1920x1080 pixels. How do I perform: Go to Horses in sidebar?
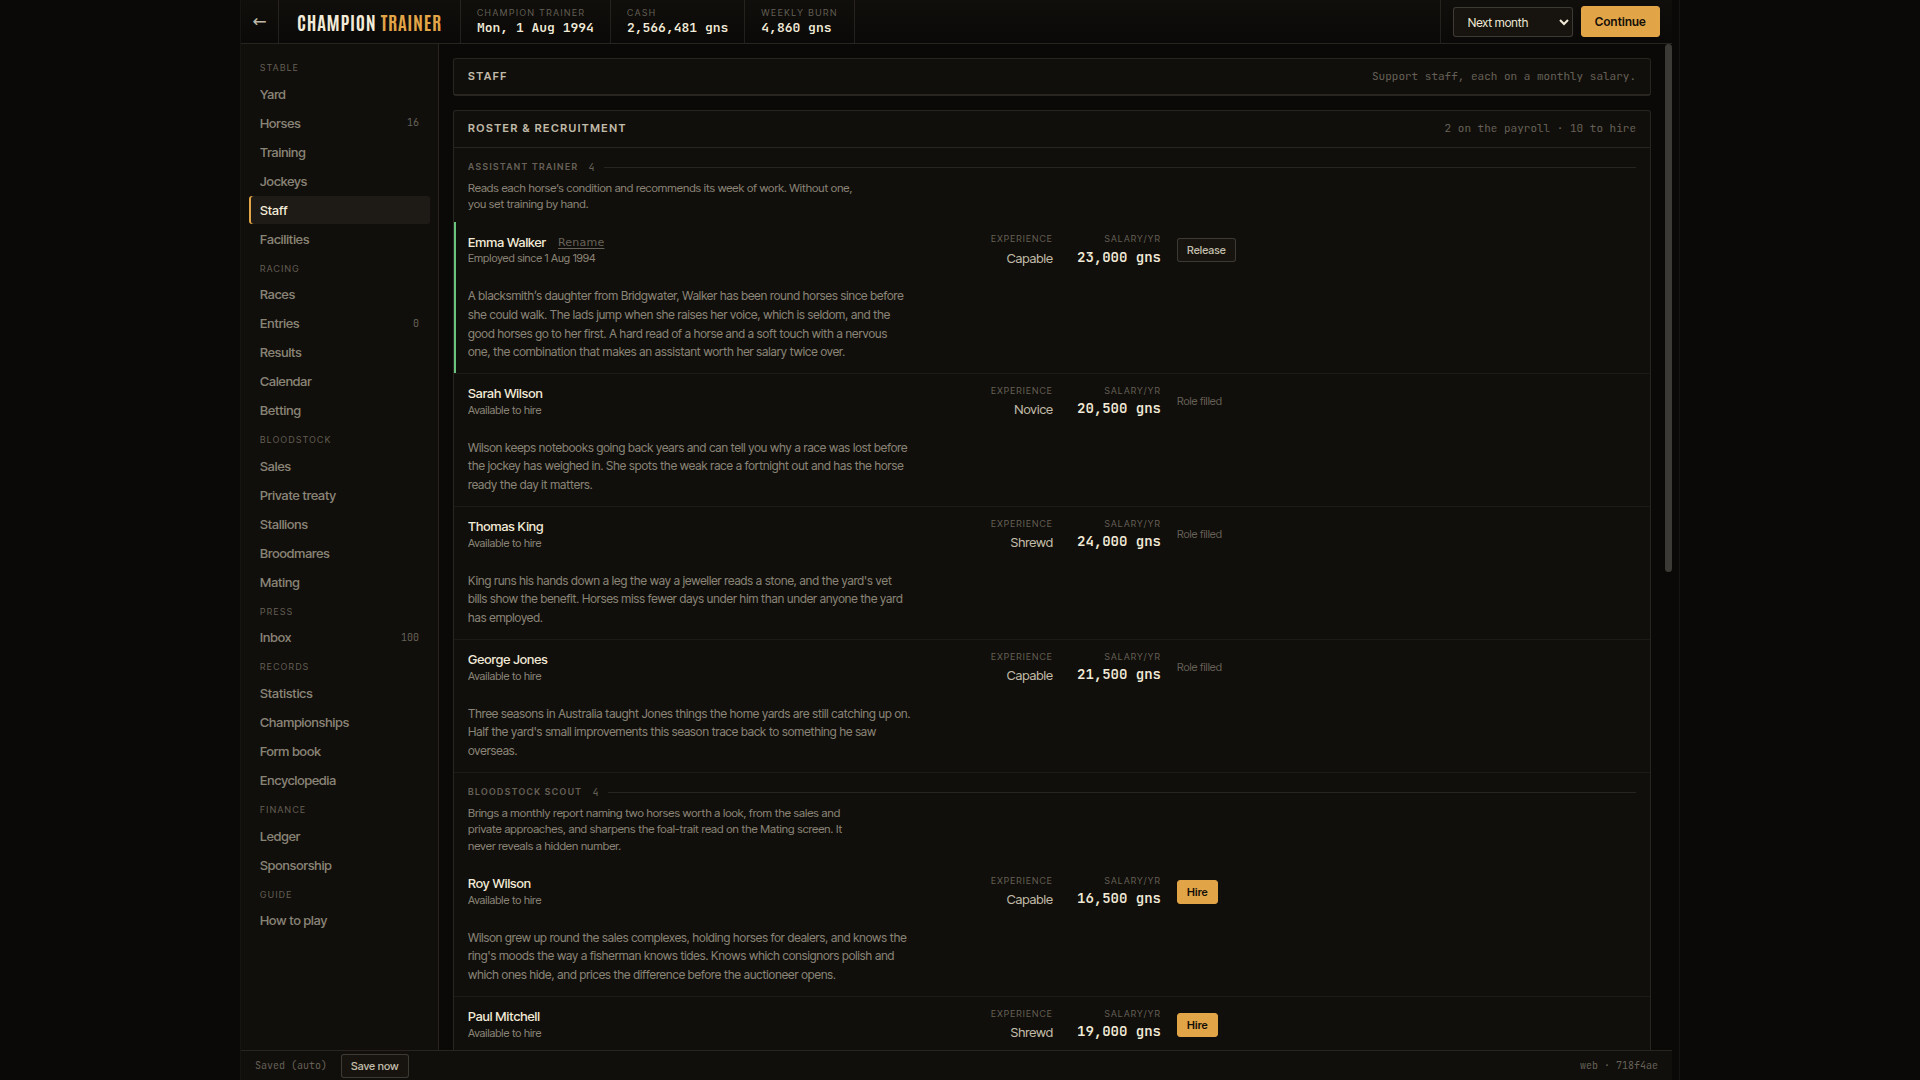click(339, 124)
